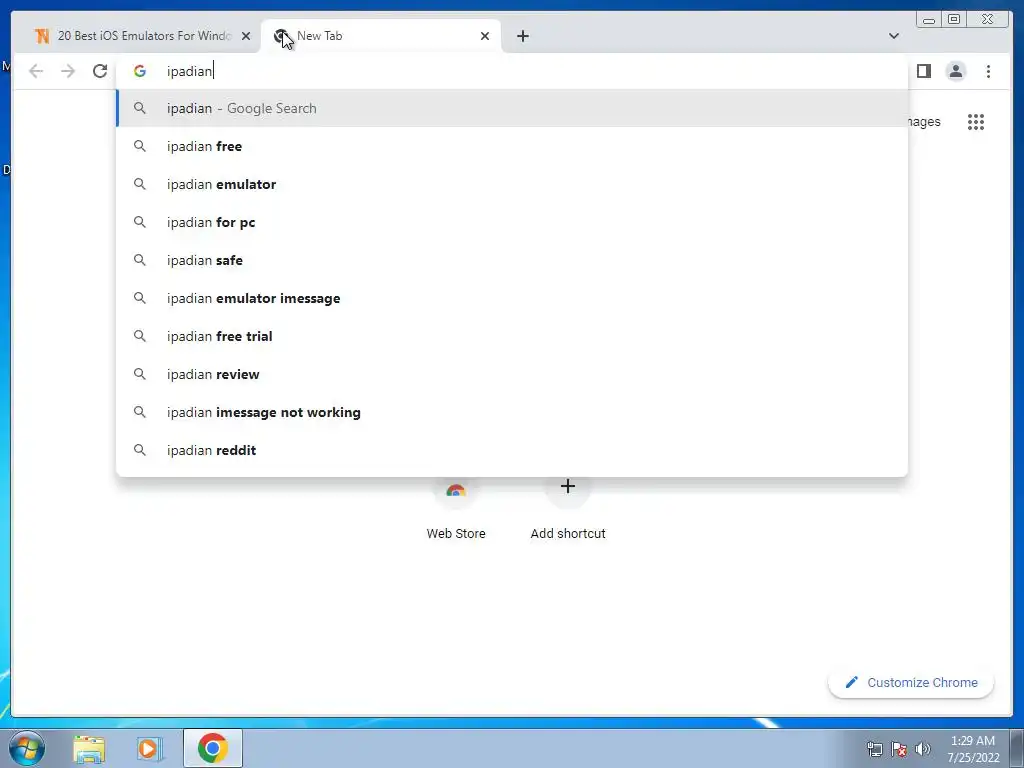Open the Action Center flag tray icon
The image size is (1024, 768).
click(x=899, y=749)
